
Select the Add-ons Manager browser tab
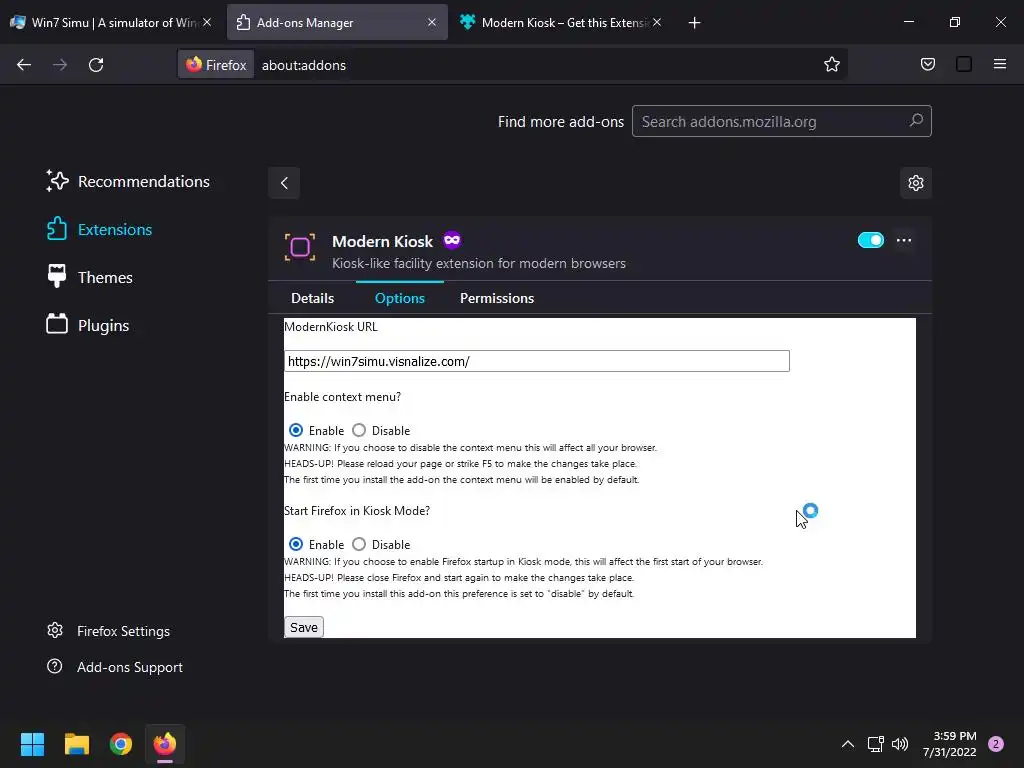pos(337,22)
